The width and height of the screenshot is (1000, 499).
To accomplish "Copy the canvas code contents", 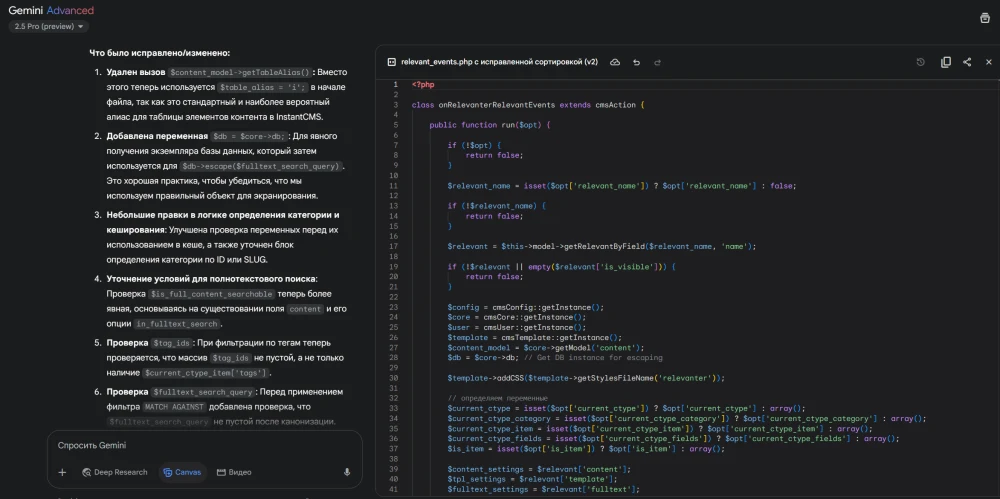I will click(946, 62).
